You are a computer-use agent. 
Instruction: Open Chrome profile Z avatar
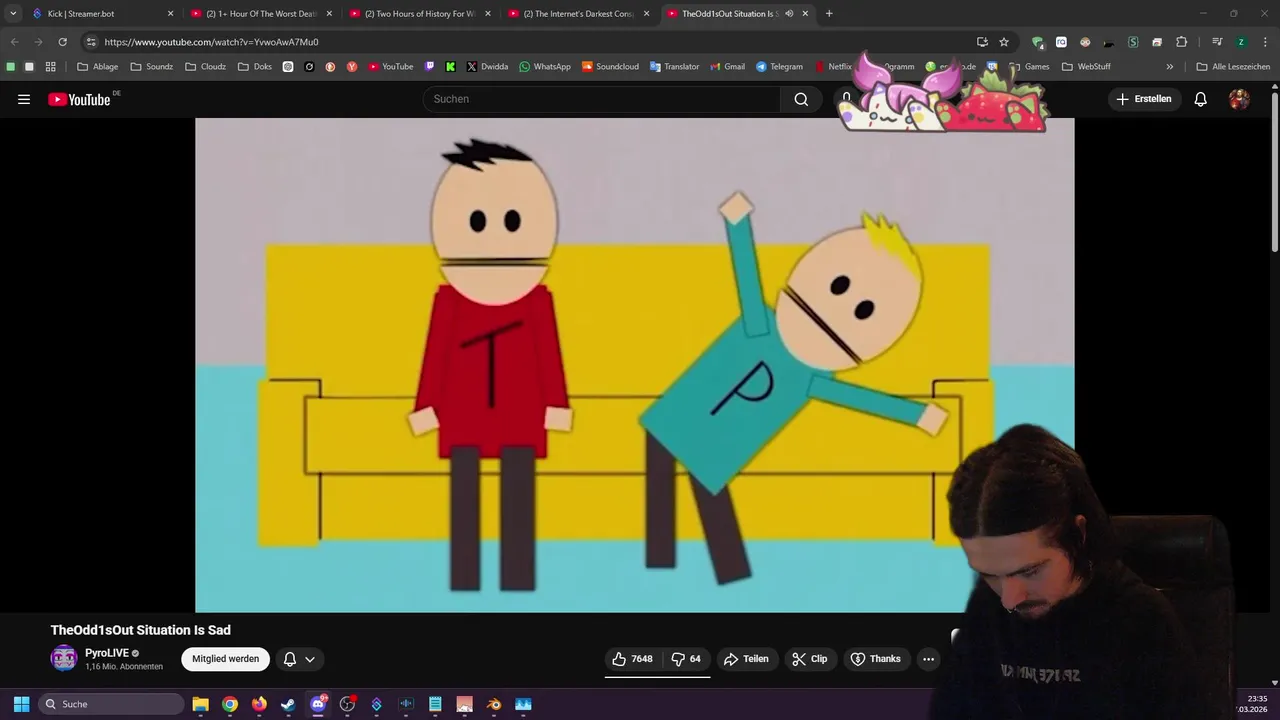click(x=1241, y=42)
